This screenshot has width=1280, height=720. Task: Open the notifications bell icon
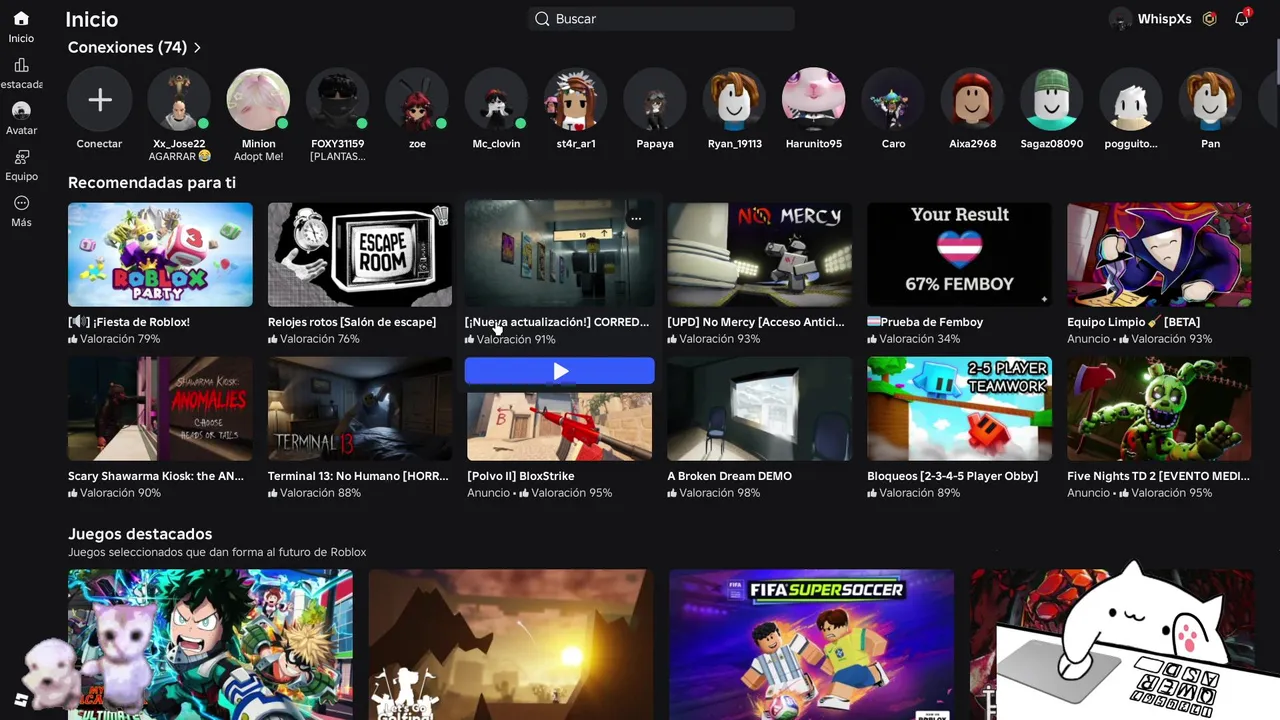point(1242,19)
